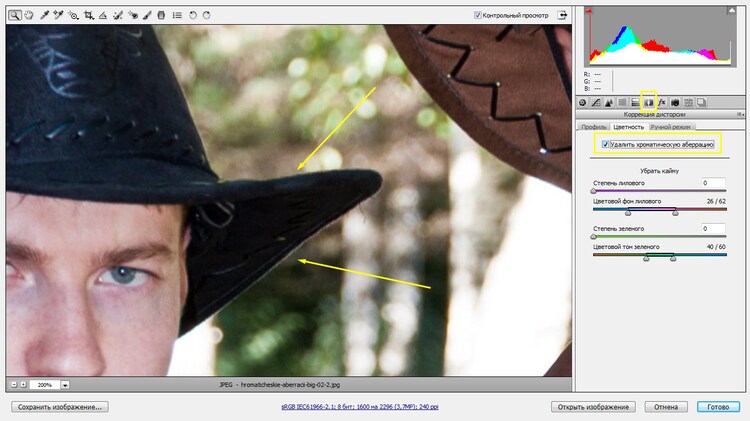The height and width of the screenshot is (421, 750).
Task: Open the Effects fx panel icon
Action: [x=662, y=102]
